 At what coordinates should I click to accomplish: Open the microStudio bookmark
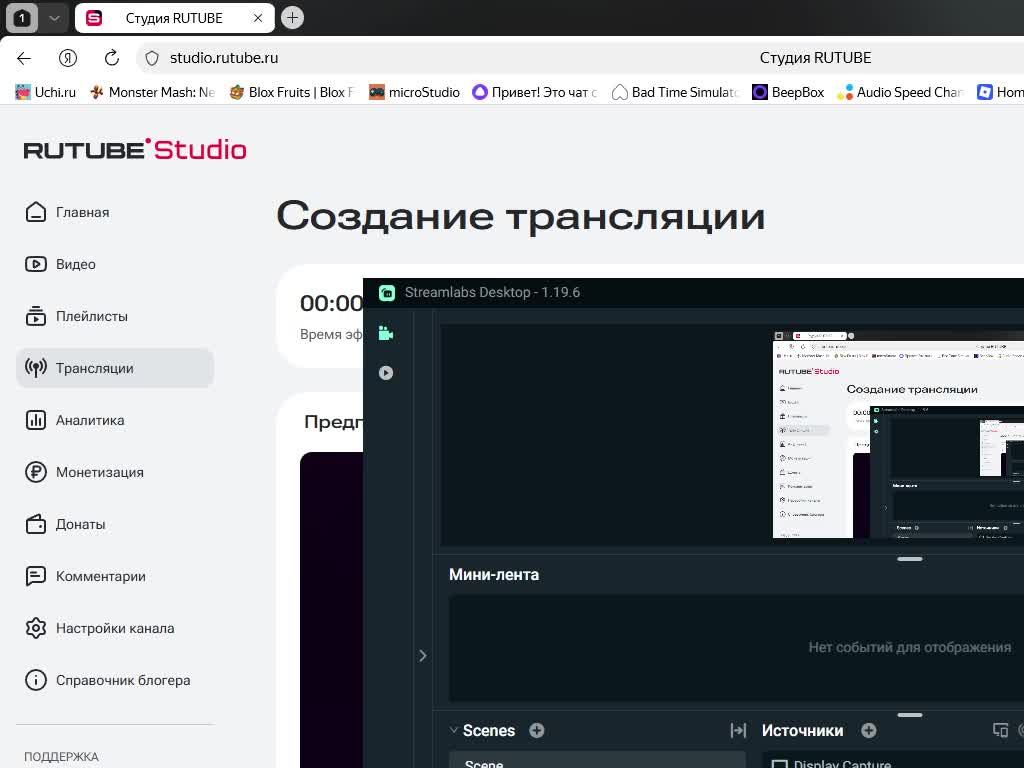[414, 92]
